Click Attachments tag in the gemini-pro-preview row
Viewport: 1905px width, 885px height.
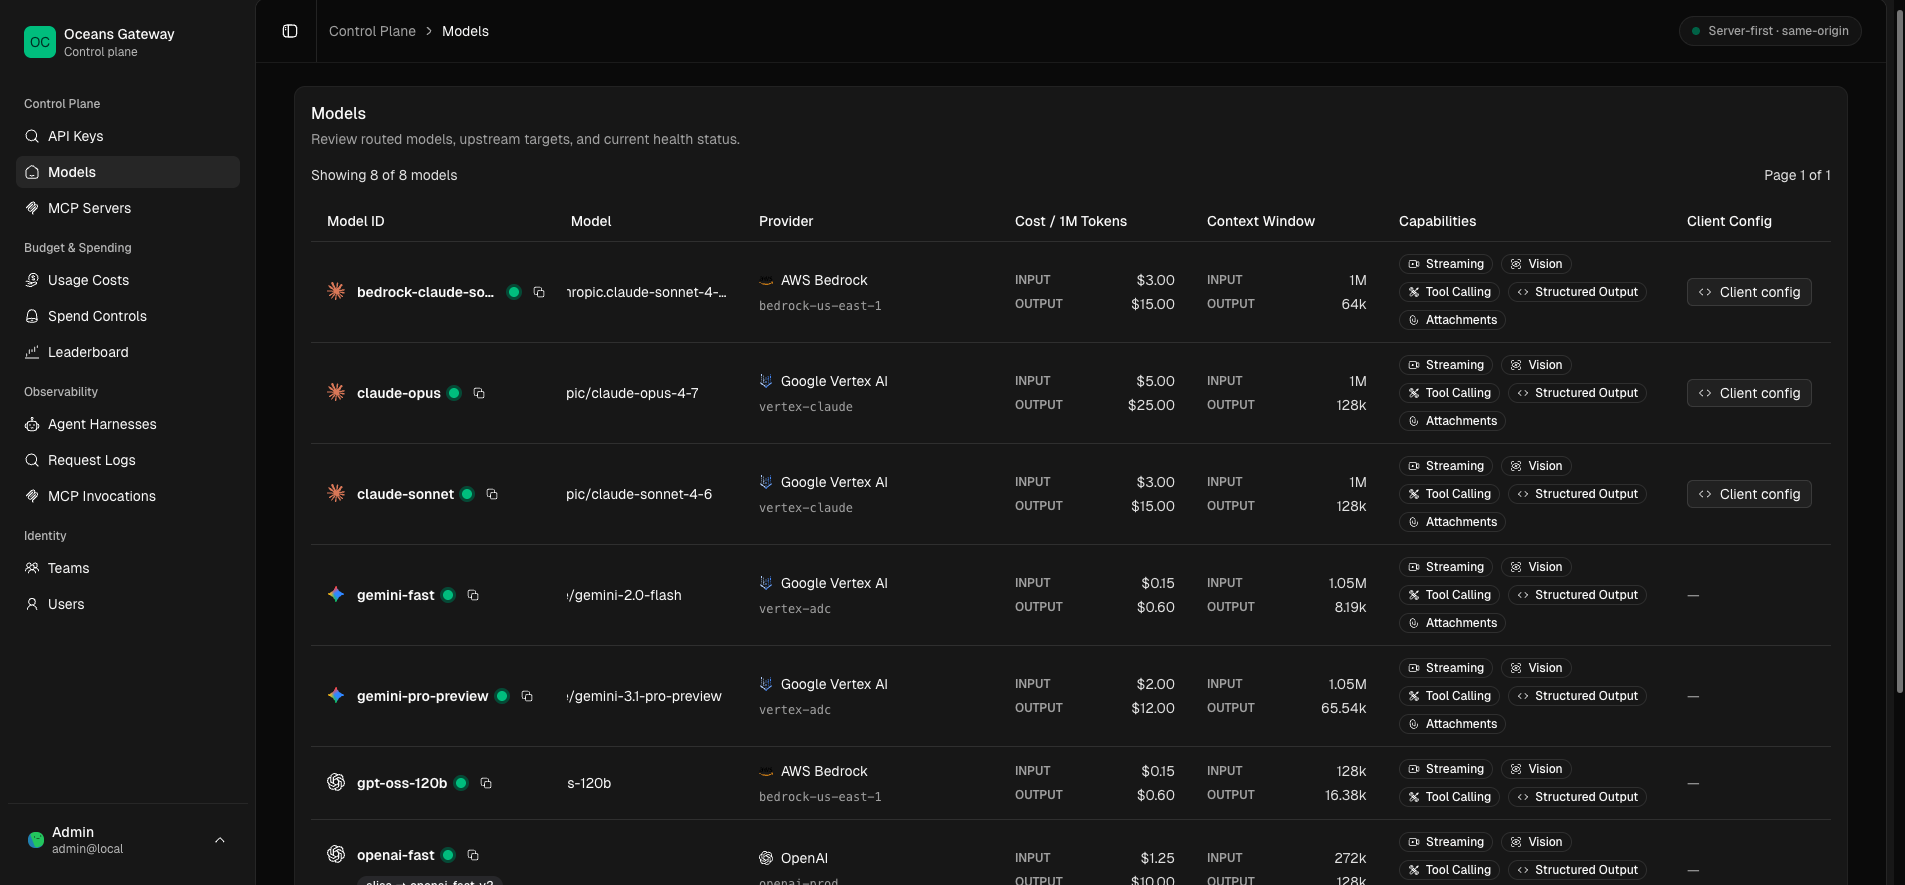pos(1452,724)
